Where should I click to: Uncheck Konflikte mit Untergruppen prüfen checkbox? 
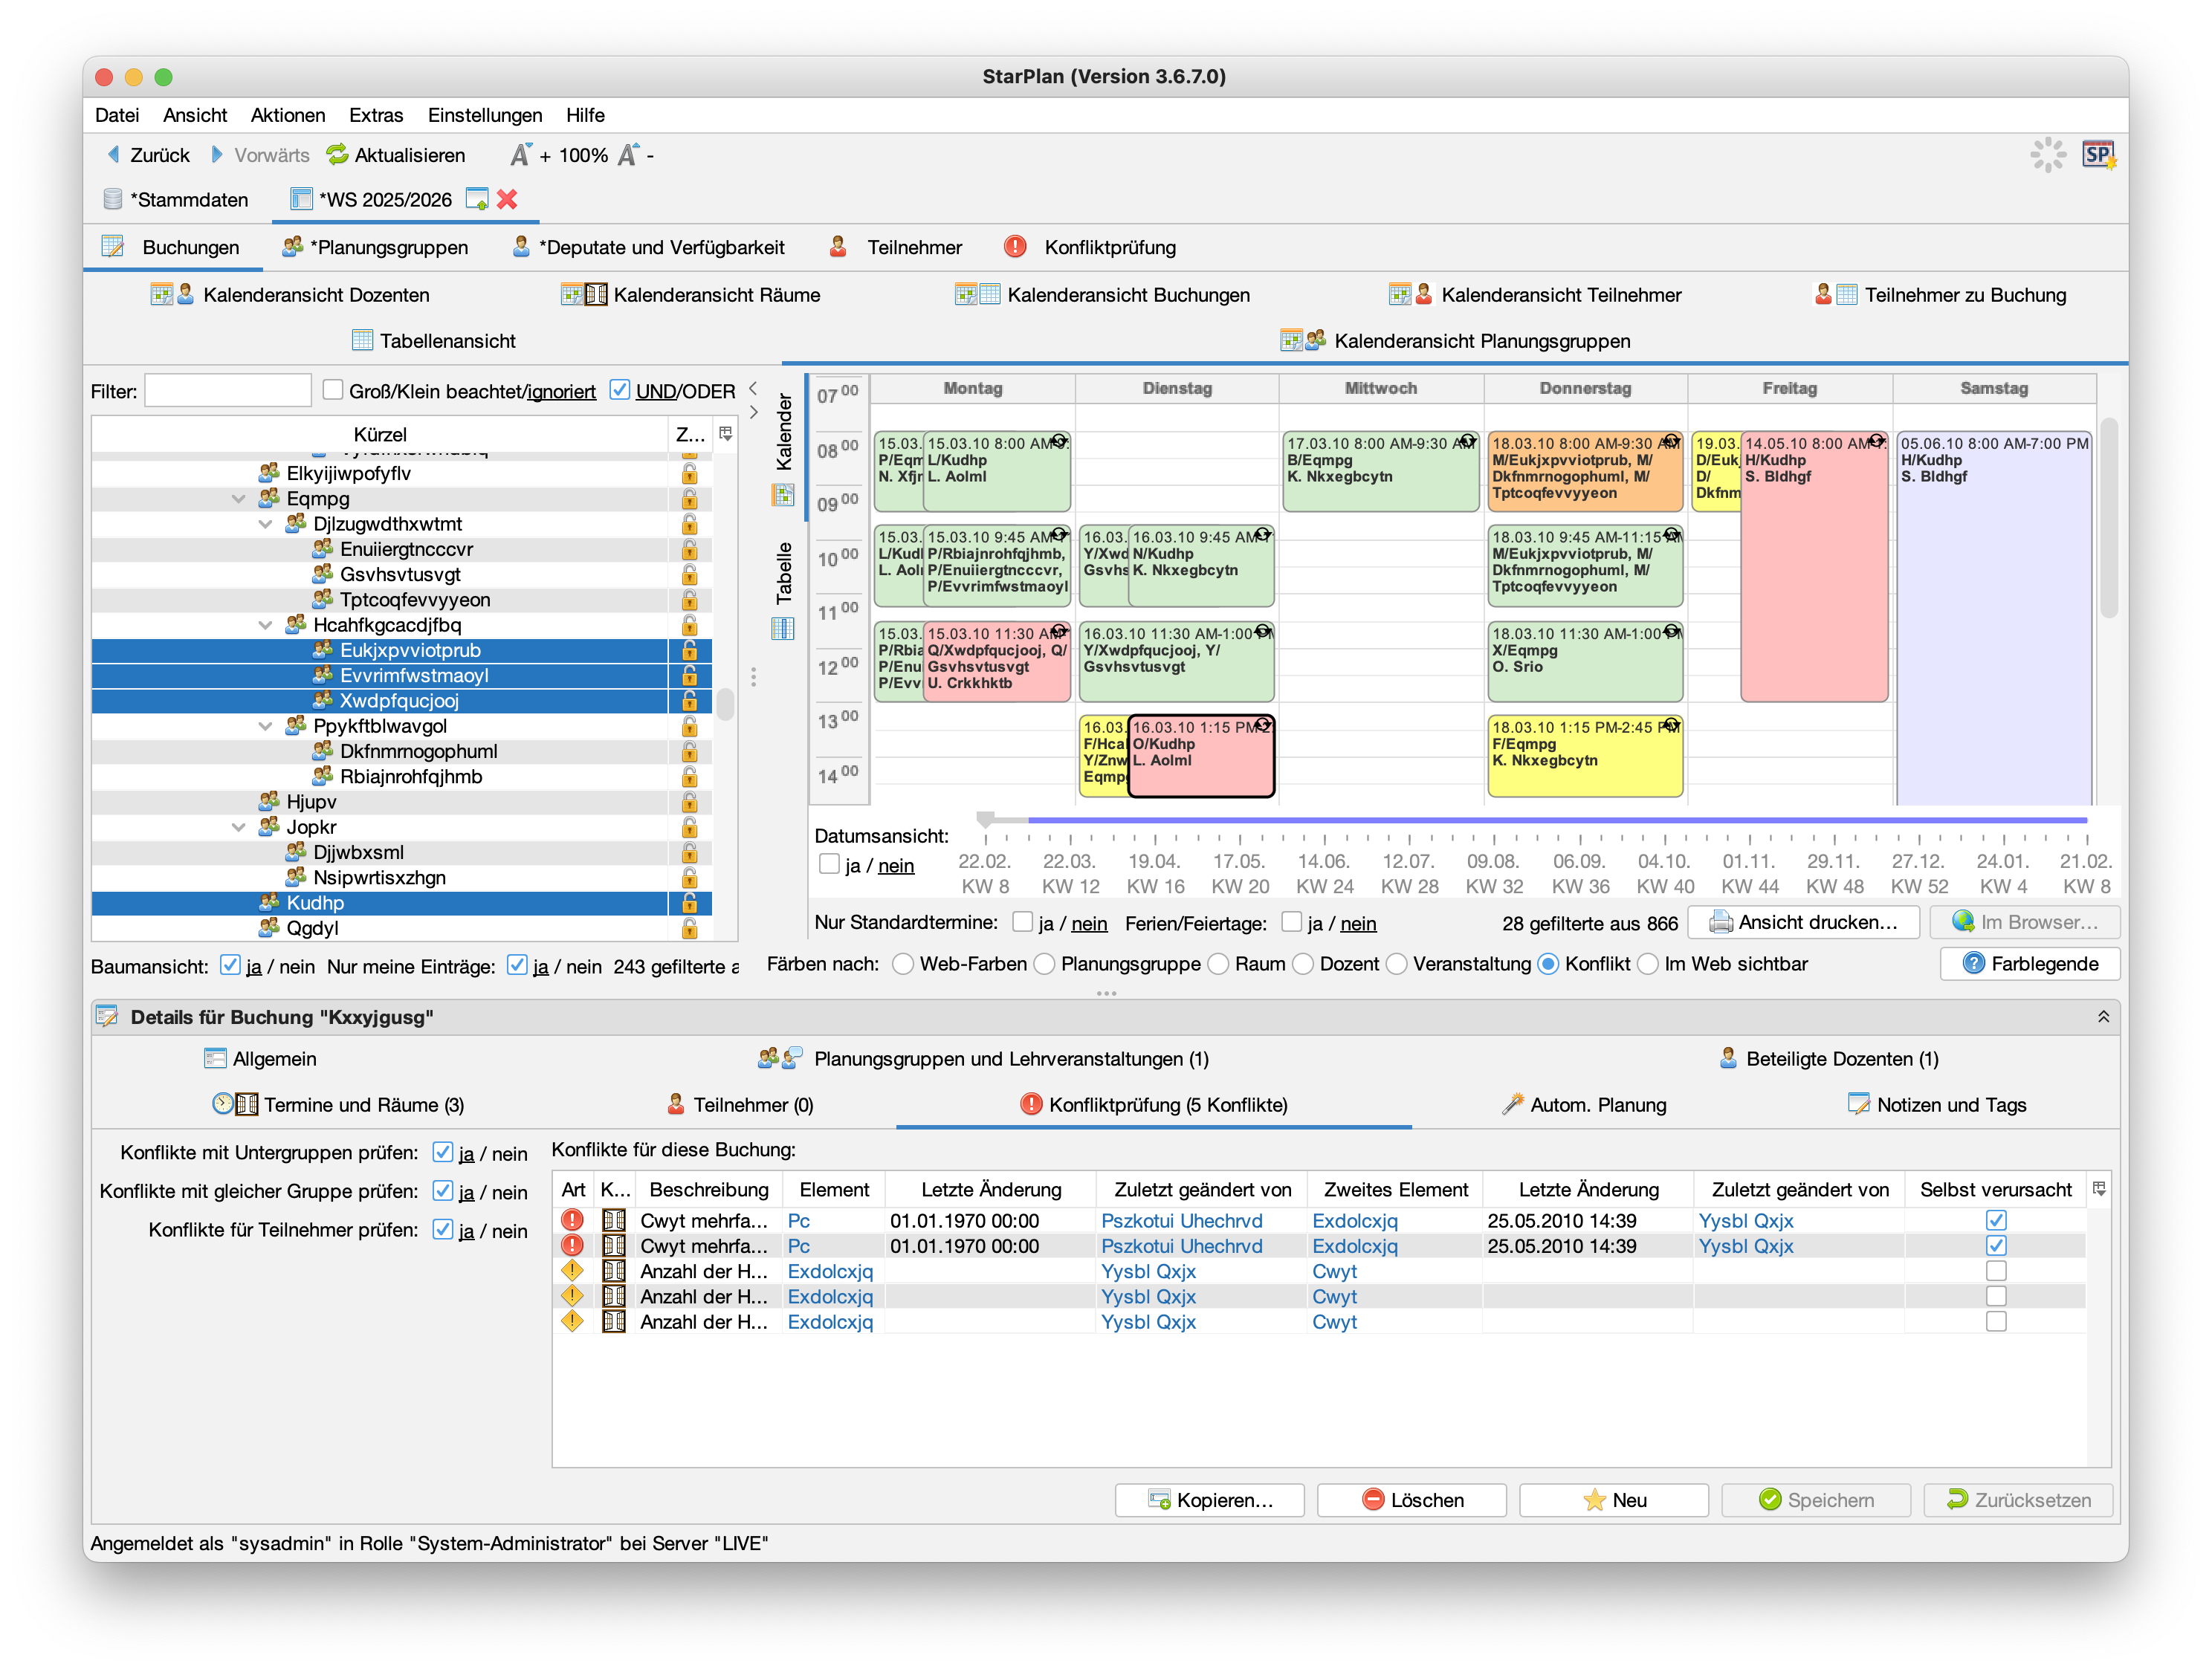pos(443,1152)
